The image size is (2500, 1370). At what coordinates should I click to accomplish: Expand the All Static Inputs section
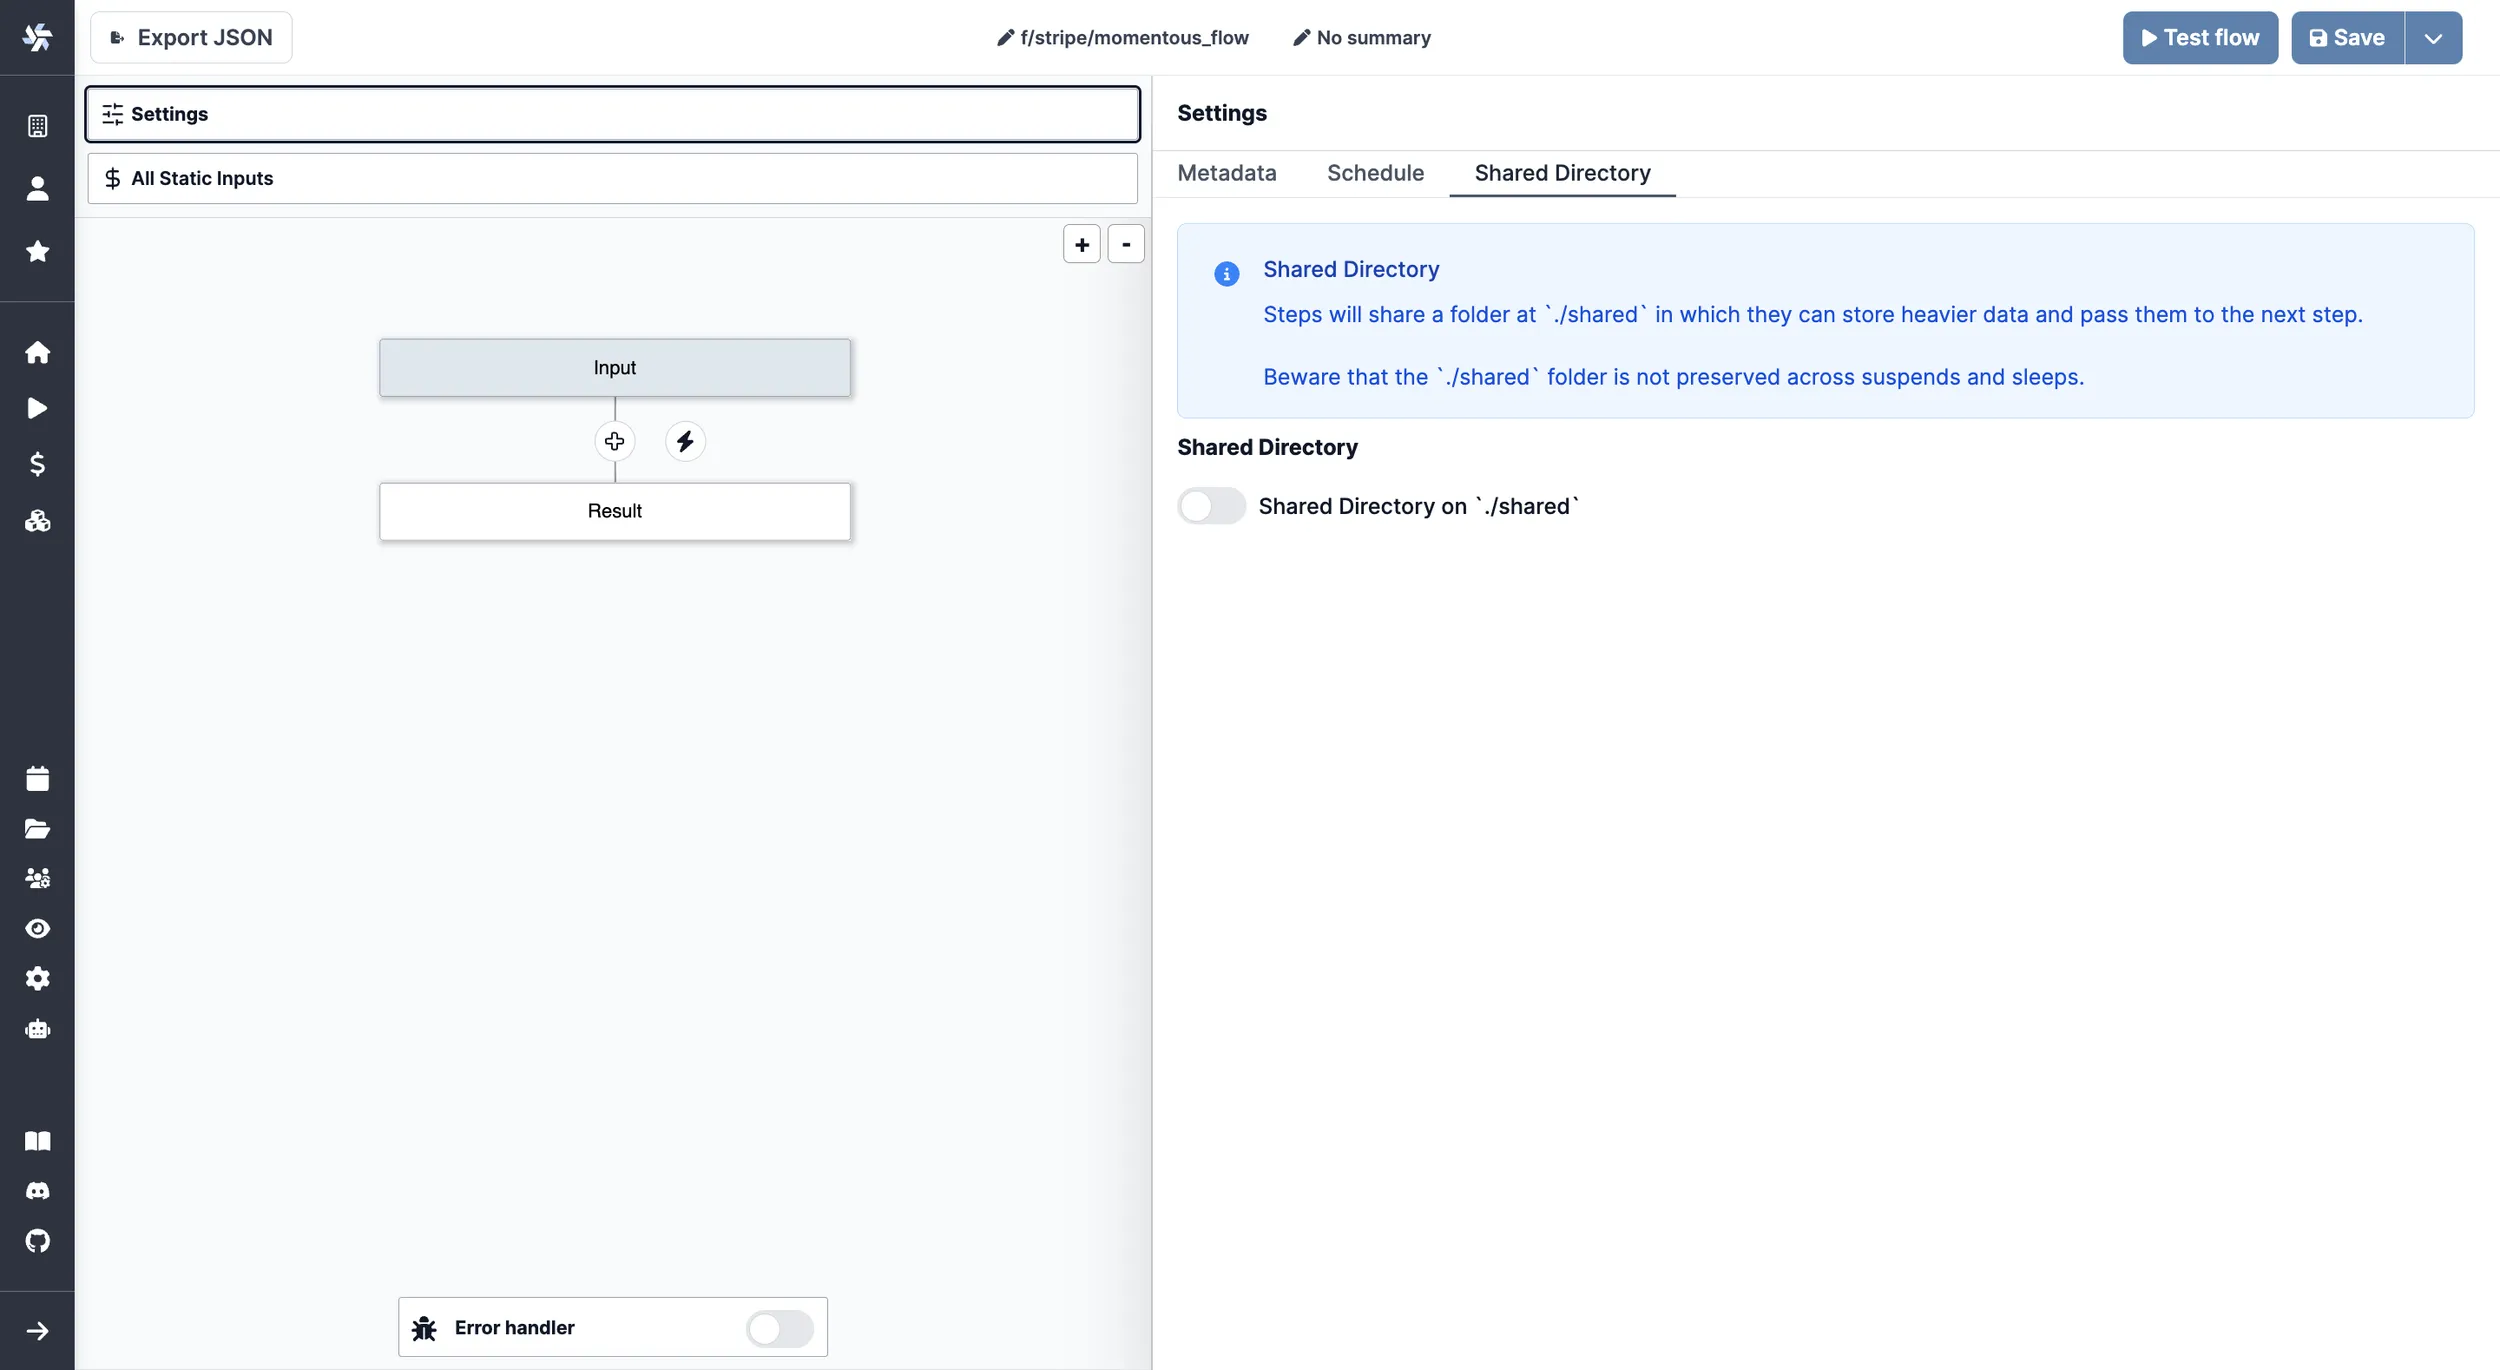[x=611, y=178]
